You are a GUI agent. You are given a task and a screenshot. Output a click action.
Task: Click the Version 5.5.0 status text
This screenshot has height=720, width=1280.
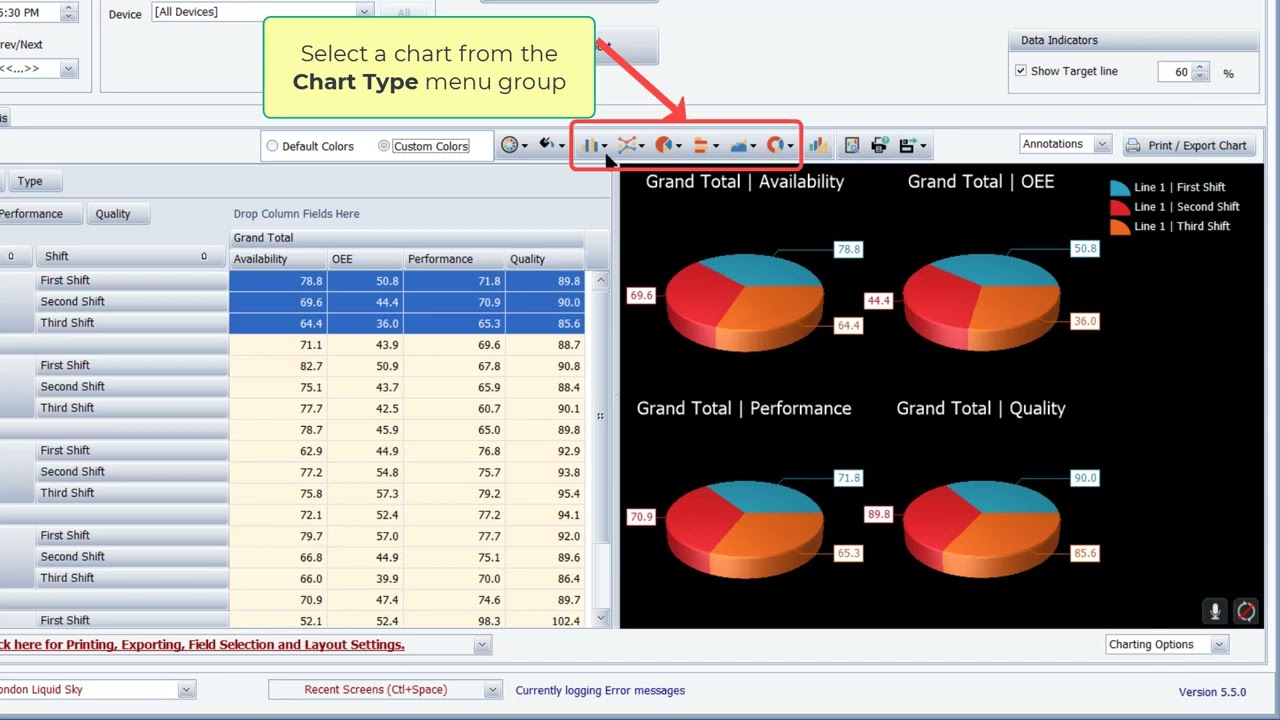[x=1212, y=692]
